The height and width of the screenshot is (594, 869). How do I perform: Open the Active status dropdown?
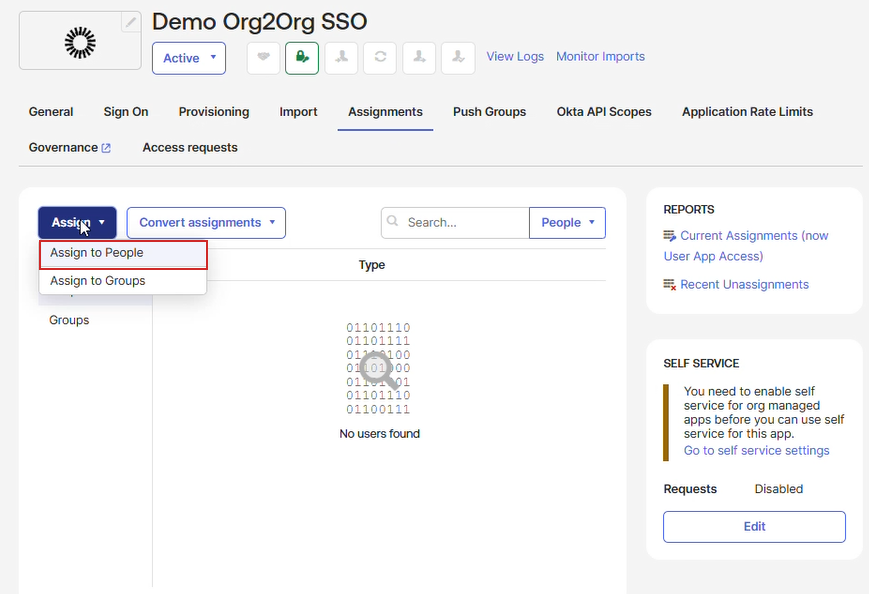click(189, 58)
